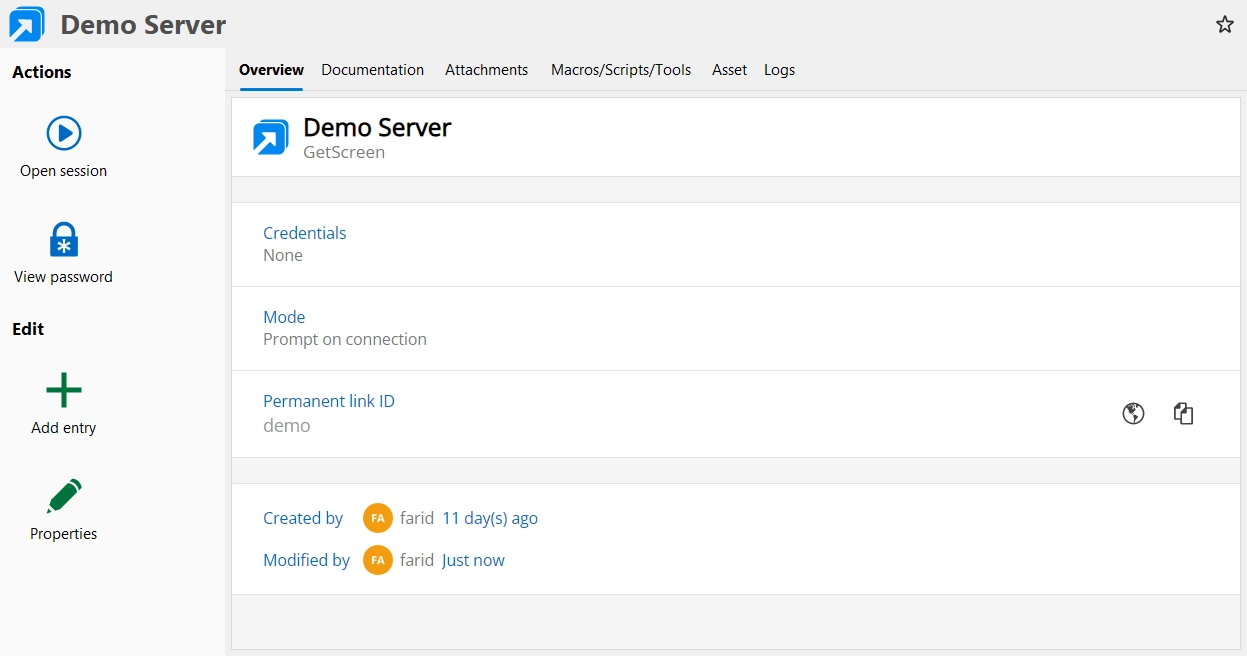Click the "Just now" modified timestamp
The image size is (1247, 656).
(473, 560)
